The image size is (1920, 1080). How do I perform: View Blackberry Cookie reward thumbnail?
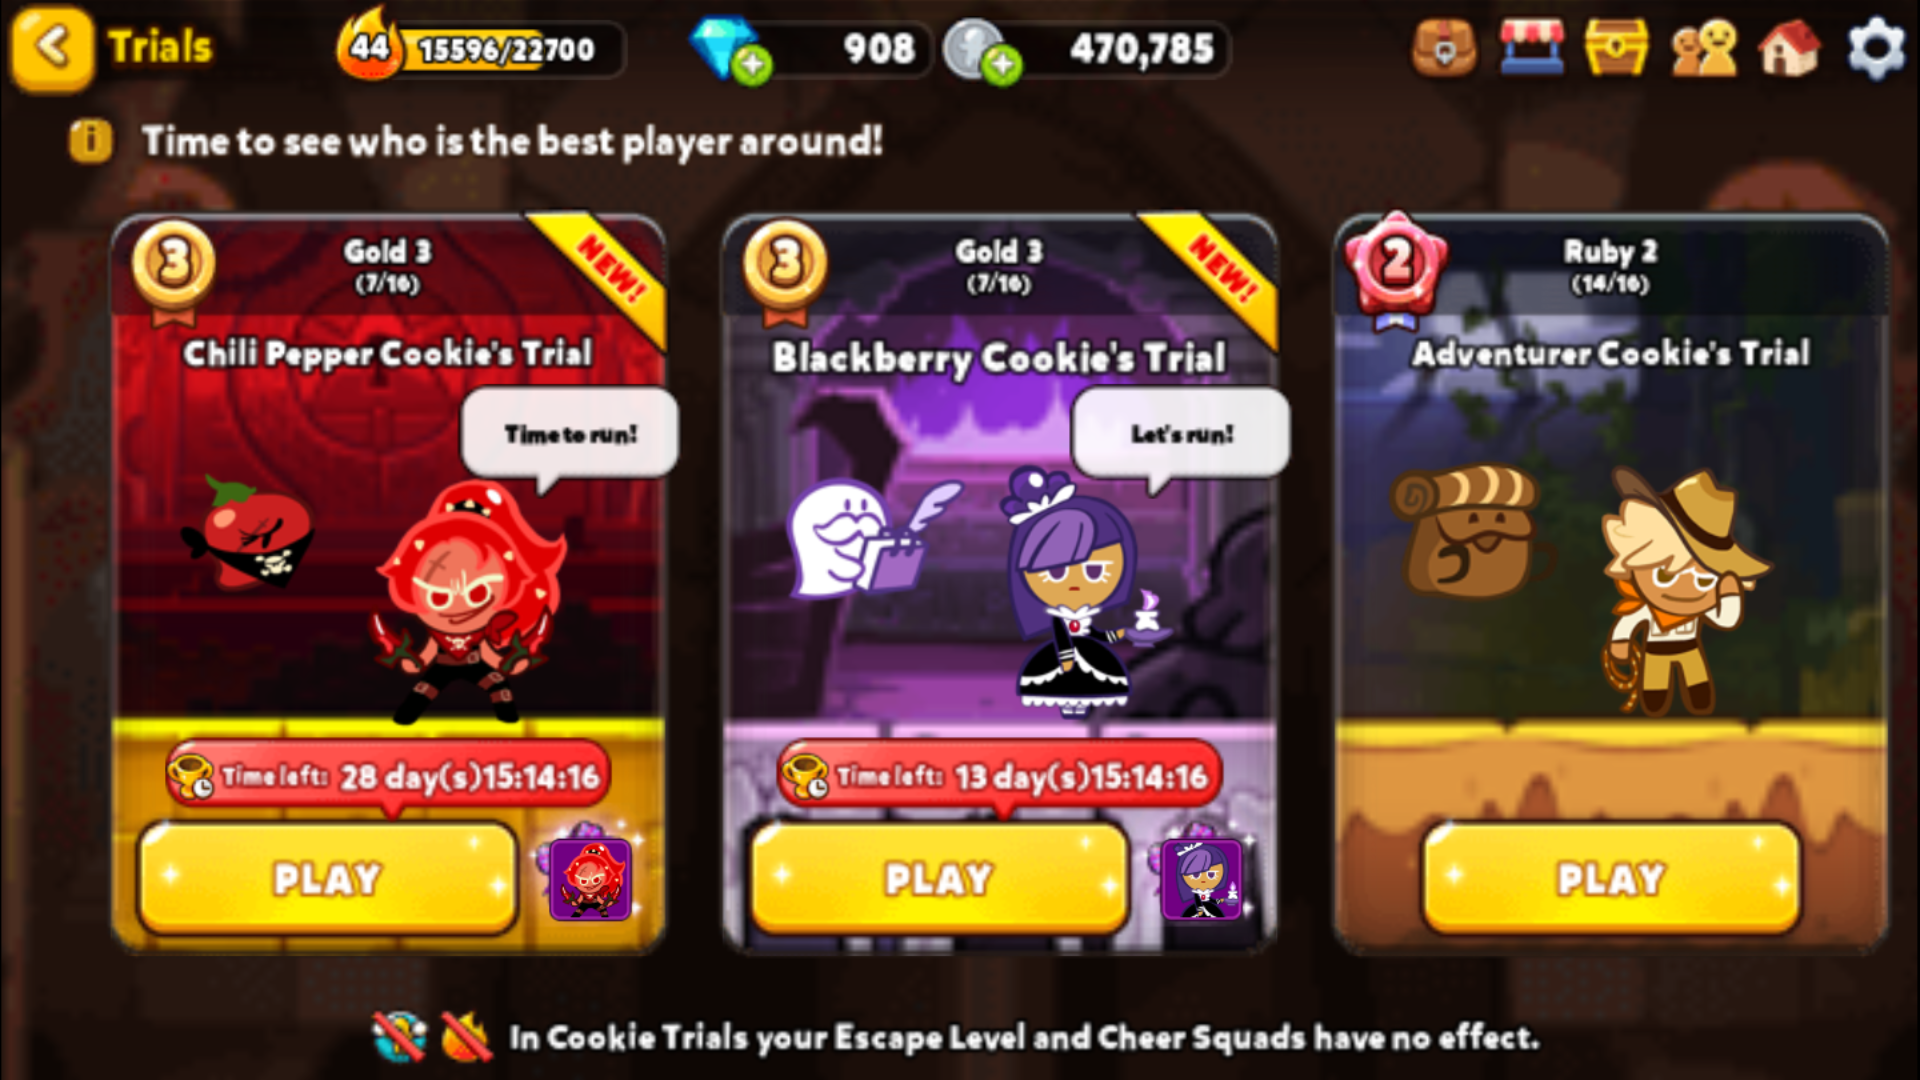click(x=1201, y=879)
